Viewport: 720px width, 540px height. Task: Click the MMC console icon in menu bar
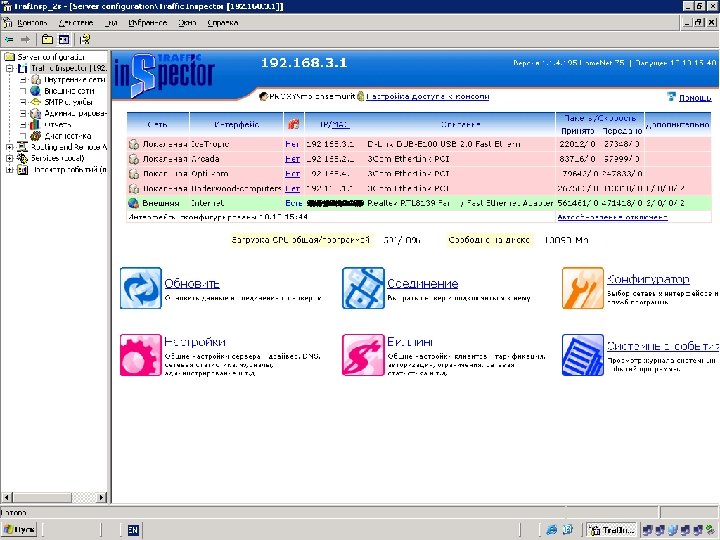click(x=7, y=22)
